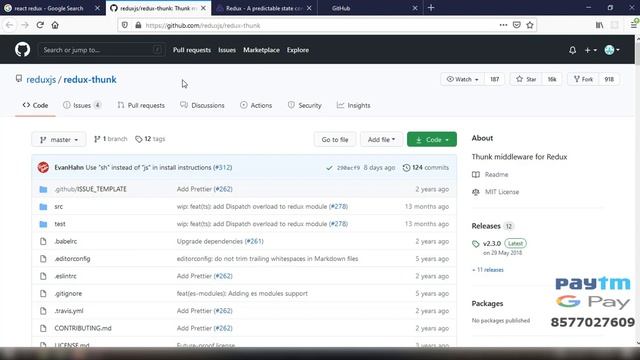Go to the browser home page
The image size is (640, 360).
tap(55, 25)
